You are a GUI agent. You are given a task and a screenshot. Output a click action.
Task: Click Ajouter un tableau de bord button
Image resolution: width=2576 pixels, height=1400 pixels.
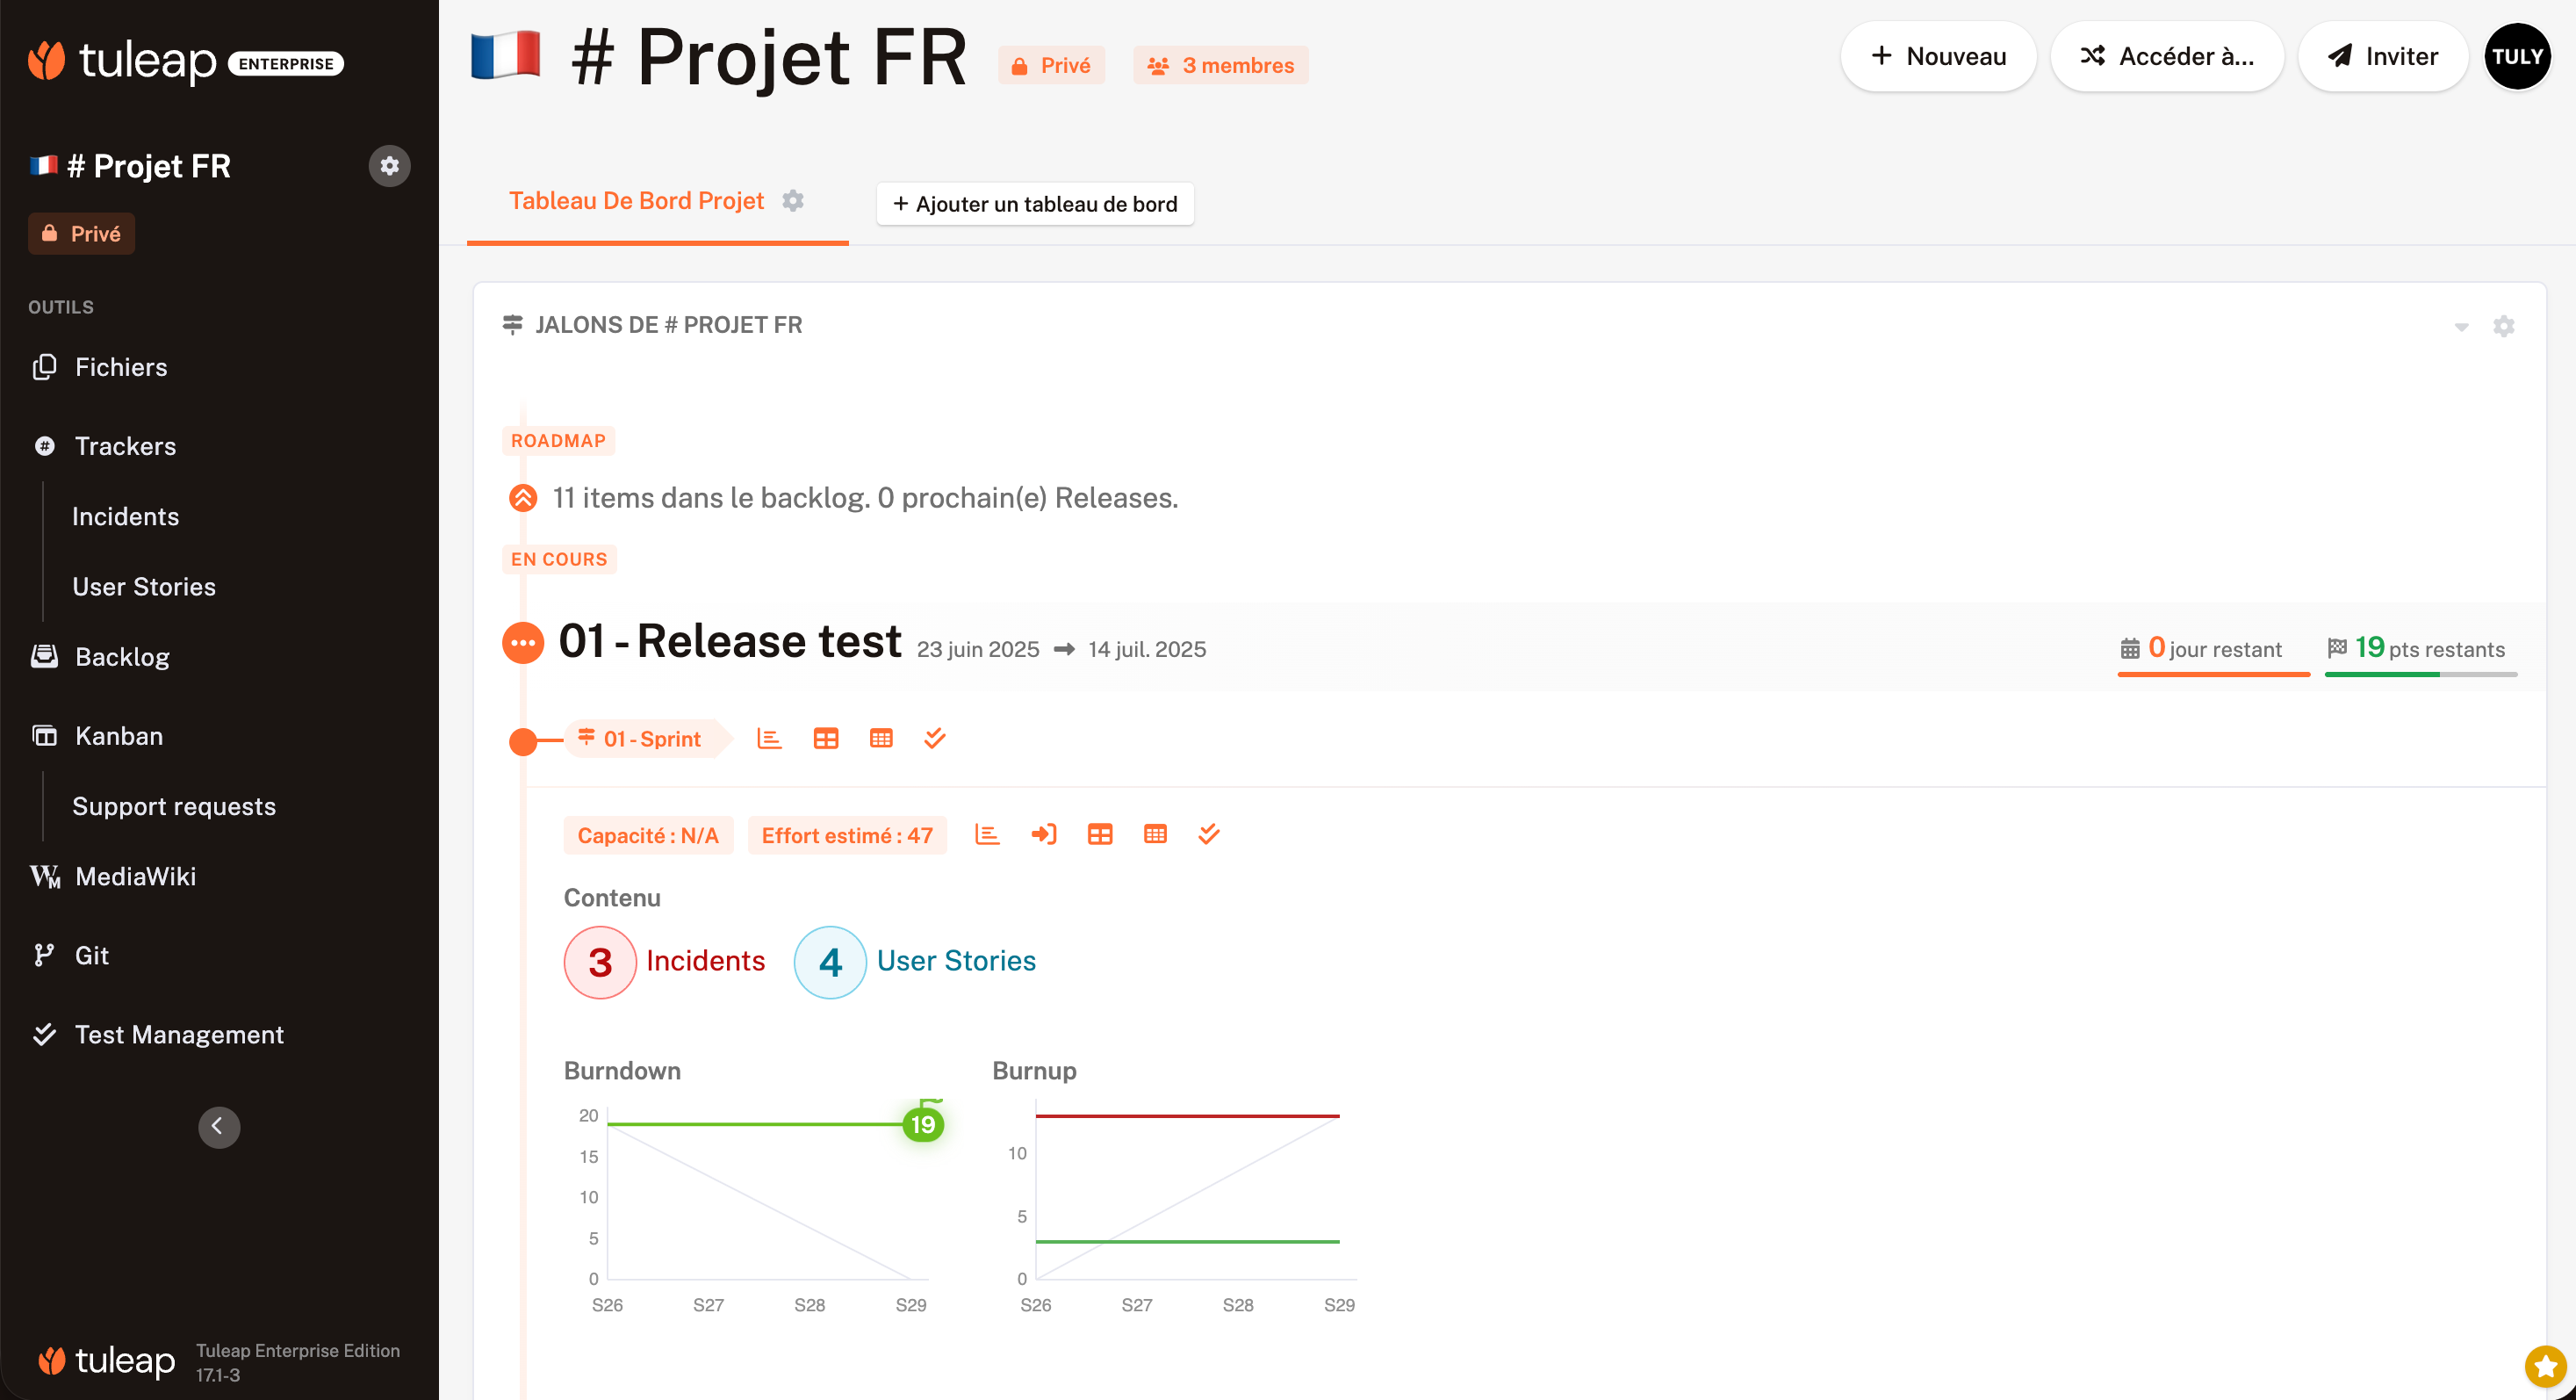click(x=1035, y=204)
